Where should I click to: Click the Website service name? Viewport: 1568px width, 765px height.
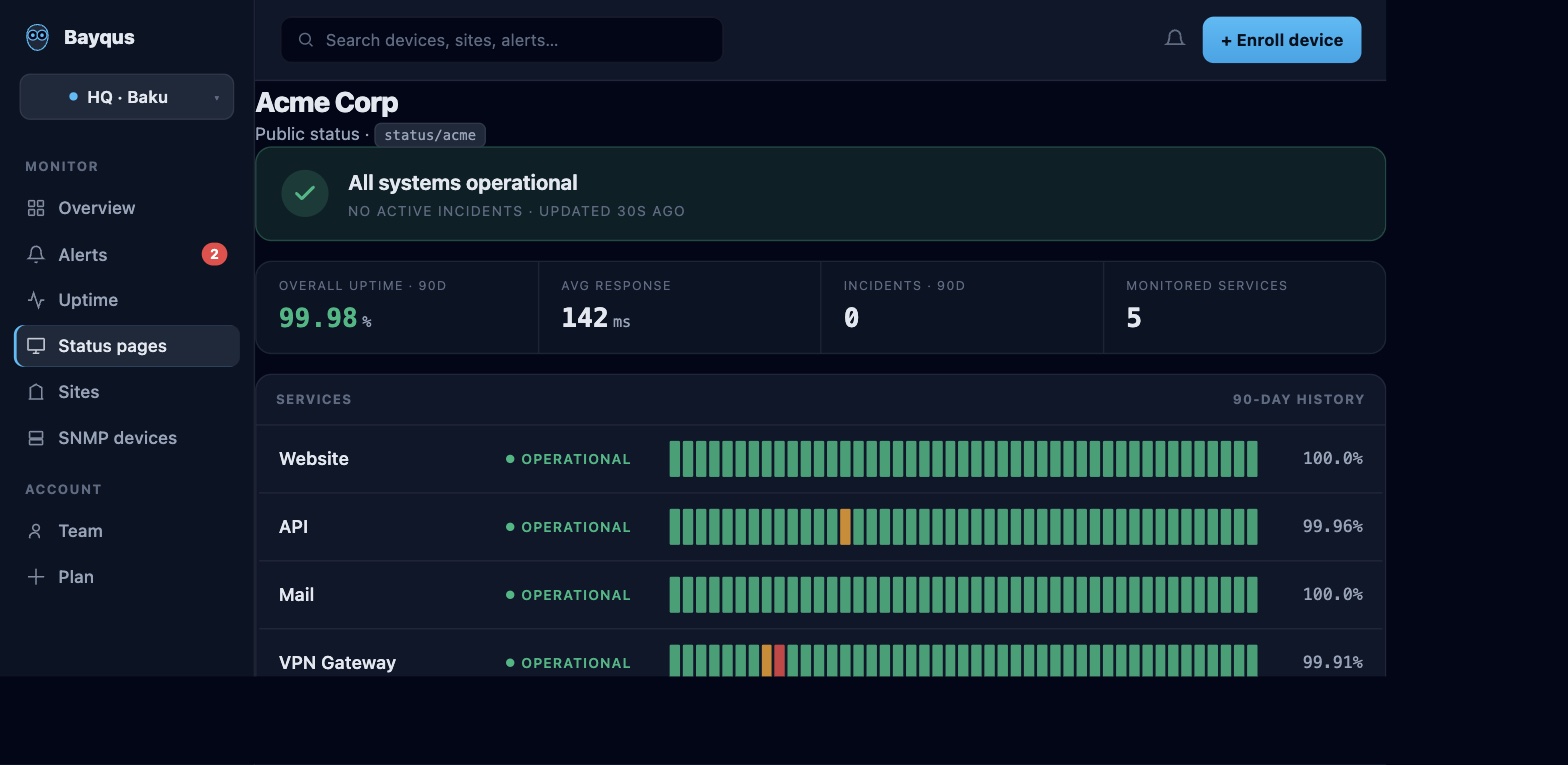[314, 459]
